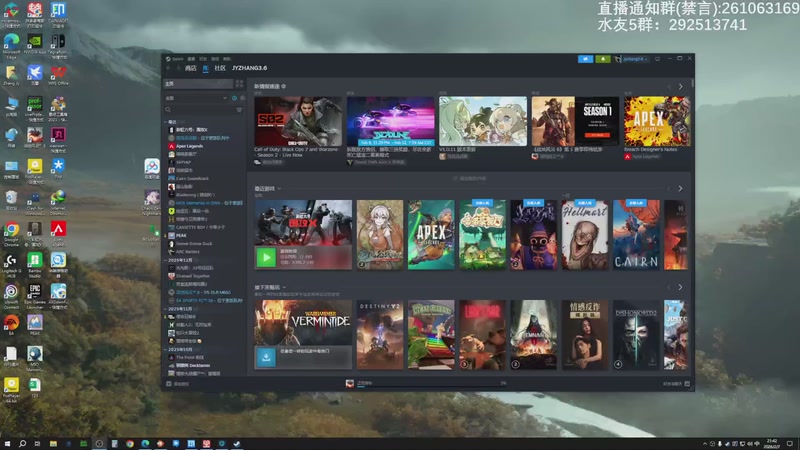
Task: Click the library search field
Action: click(199, 110)
